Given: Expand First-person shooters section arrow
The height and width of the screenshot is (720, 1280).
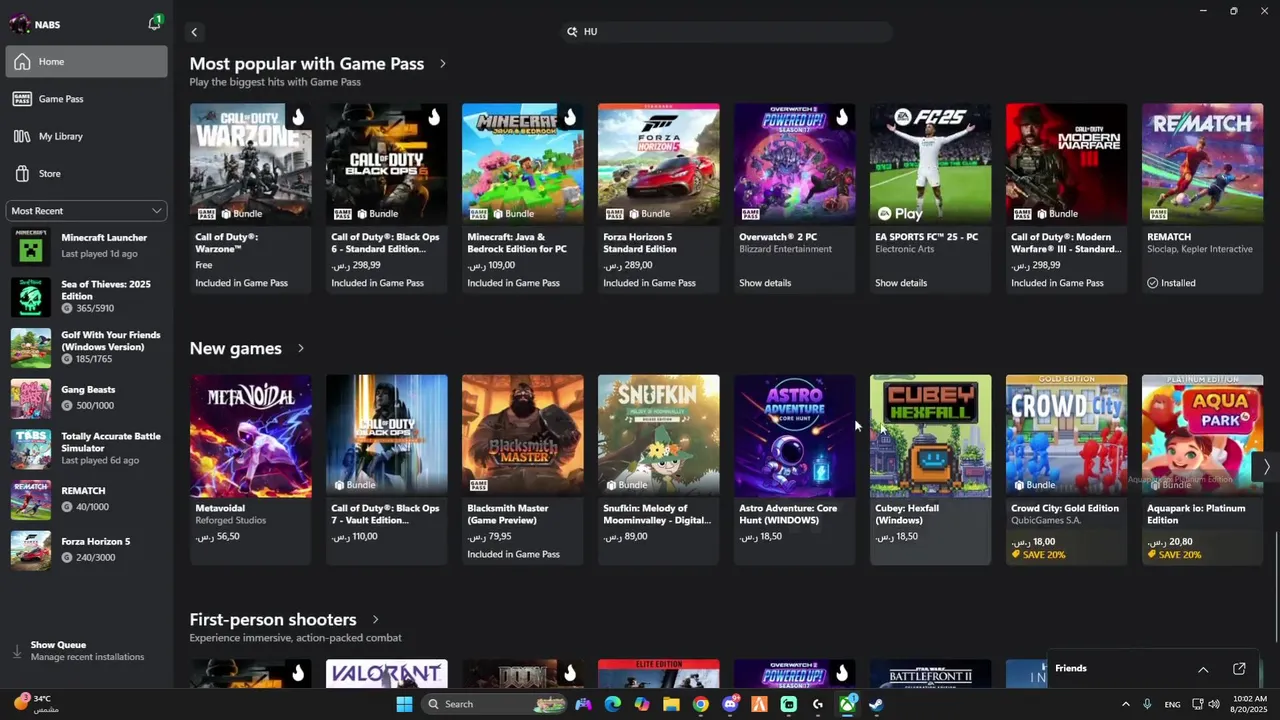Looking at the screenshot, I should [x=375, y=620].
